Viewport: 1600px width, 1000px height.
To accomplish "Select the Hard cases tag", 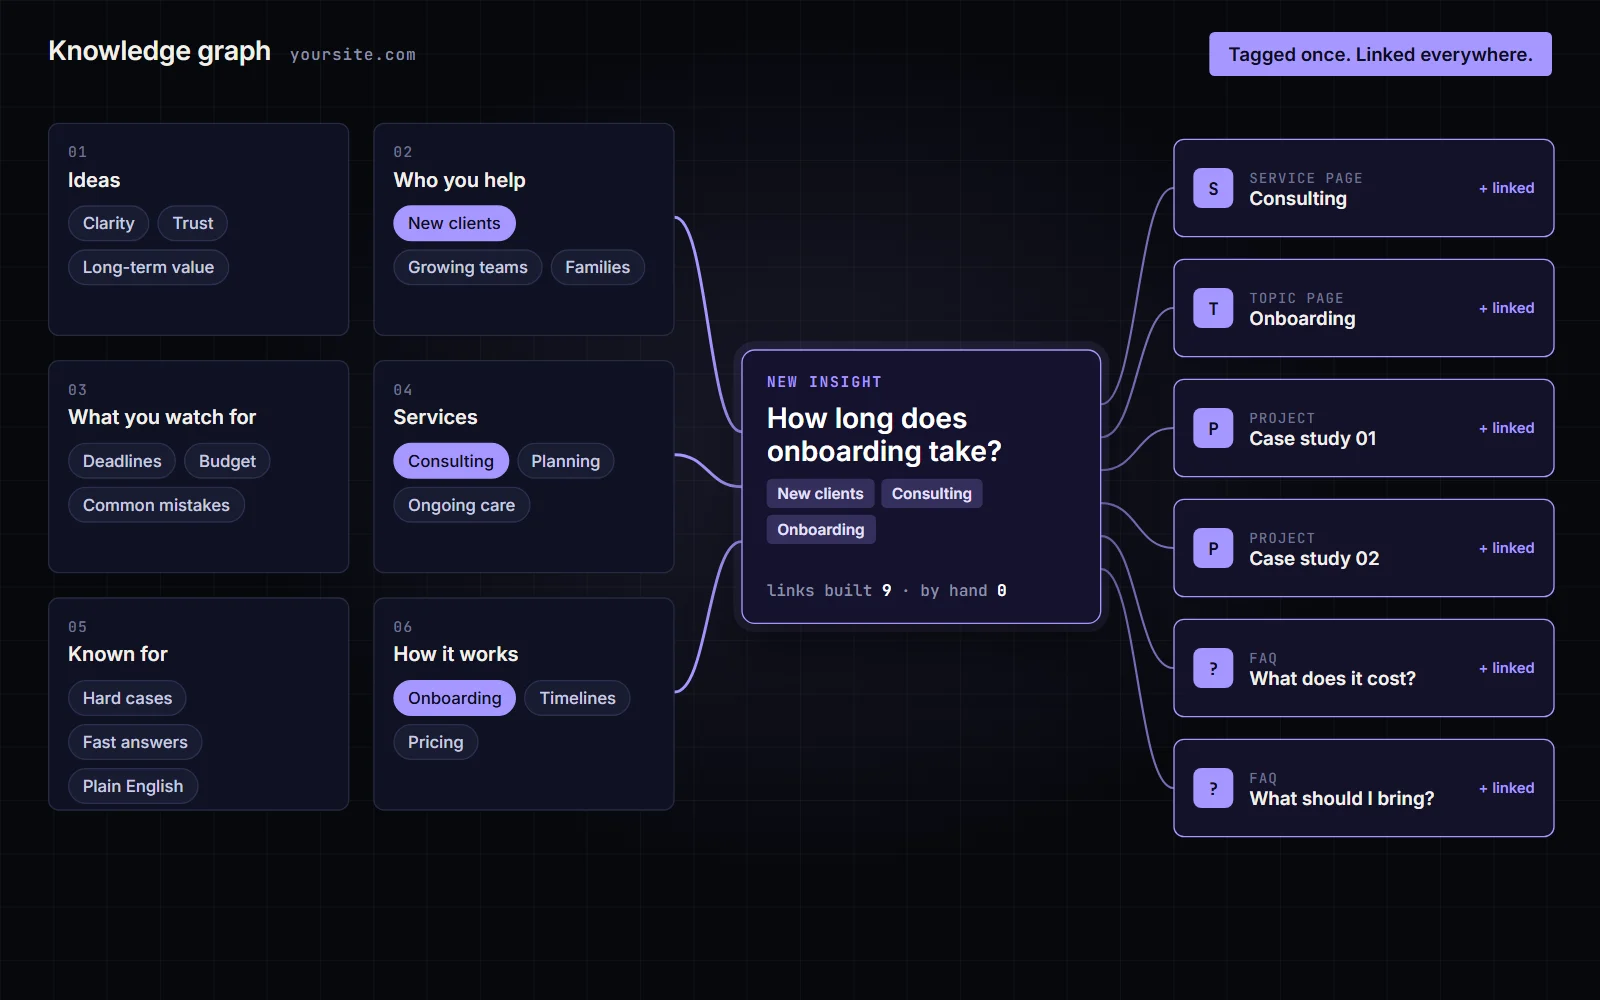I will click(127, 698).
